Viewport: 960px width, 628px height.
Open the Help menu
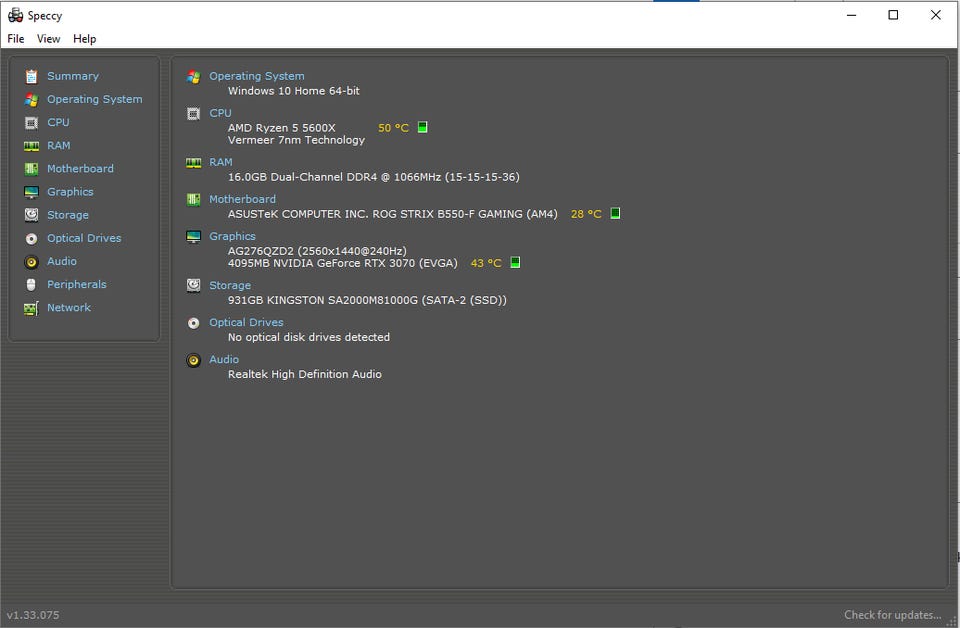tap(85, 39)
